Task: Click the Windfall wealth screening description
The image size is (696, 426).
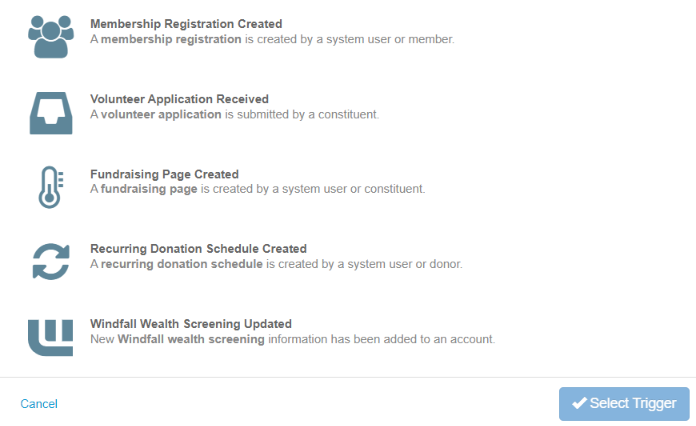Action: click(293, 339)
